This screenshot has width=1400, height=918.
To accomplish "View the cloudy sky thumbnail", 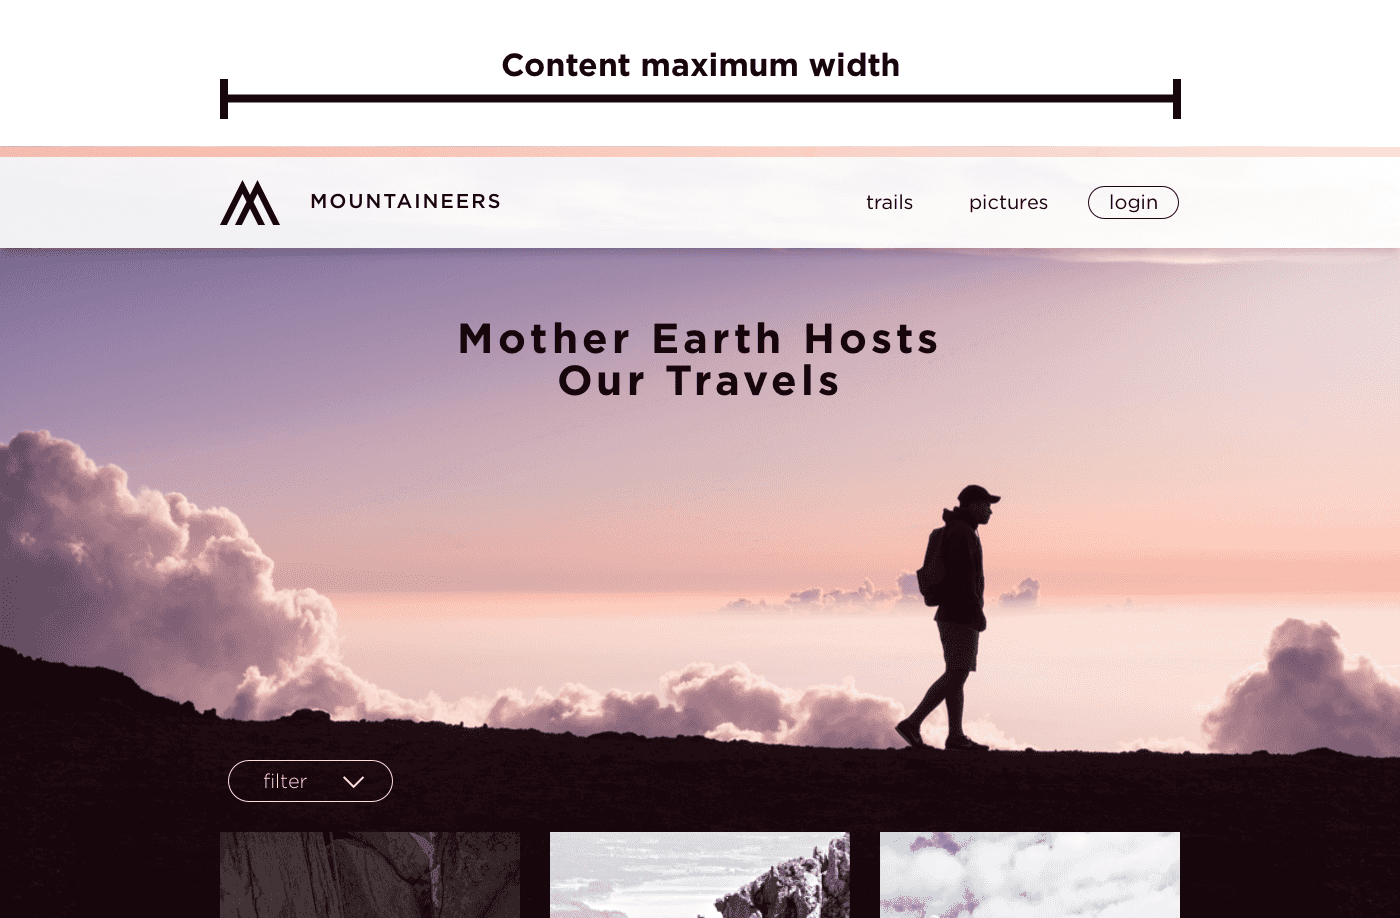I will tap(1030, 875).
